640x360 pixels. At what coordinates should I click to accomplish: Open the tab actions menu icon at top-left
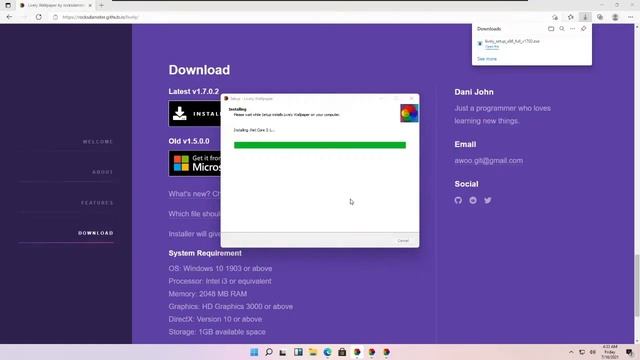click(8, 5)
